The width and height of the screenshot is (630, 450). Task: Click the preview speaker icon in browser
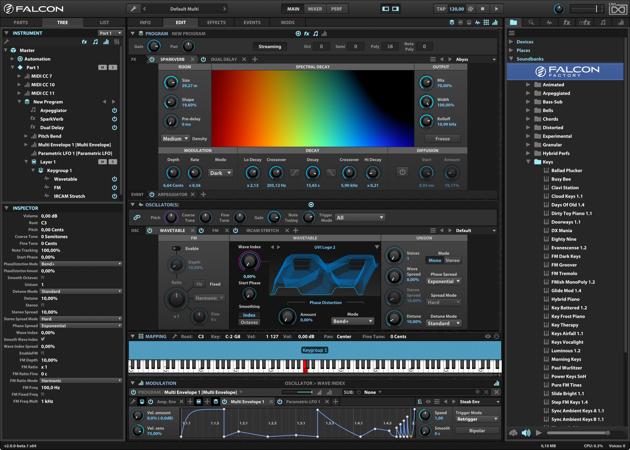[x=526, y=433]
